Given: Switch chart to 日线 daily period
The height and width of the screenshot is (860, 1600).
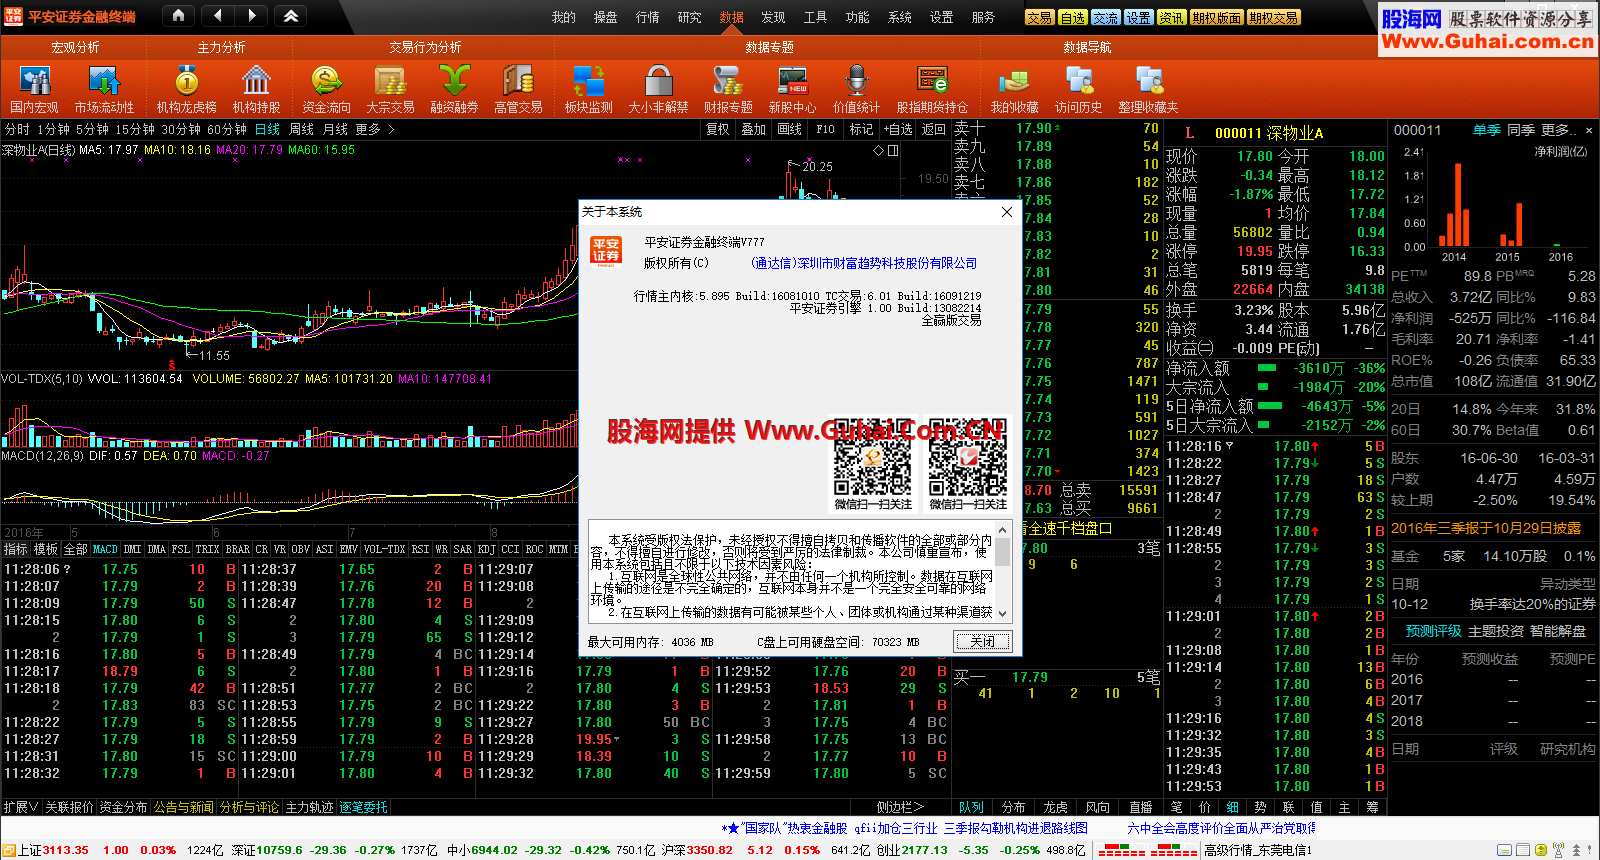Looking at the screenshot, I should pyautogui.click(x=267, y=129).
